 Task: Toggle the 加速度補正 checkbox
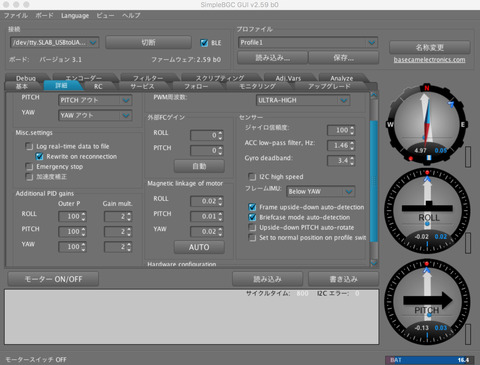point(29,177)
